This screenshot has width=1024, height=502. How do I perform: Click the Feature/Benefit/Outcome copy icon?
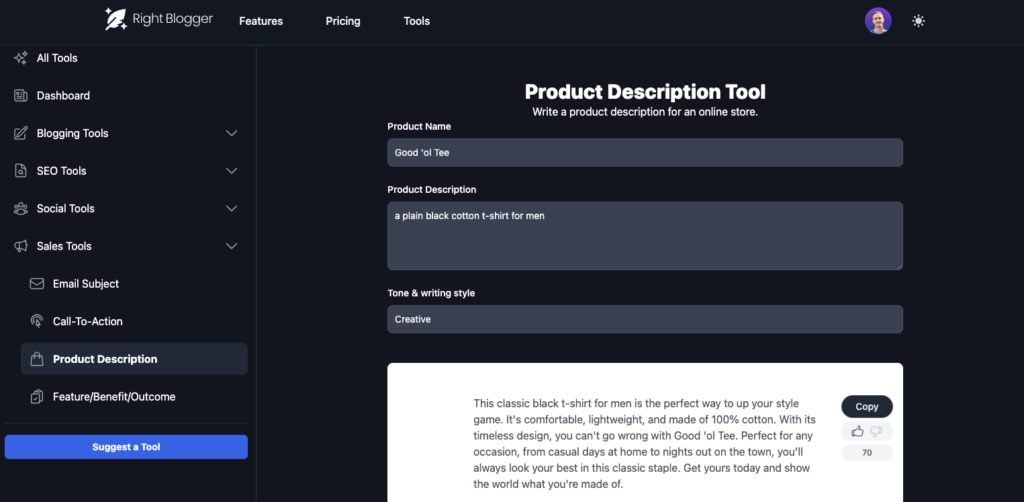coord(37,397)
